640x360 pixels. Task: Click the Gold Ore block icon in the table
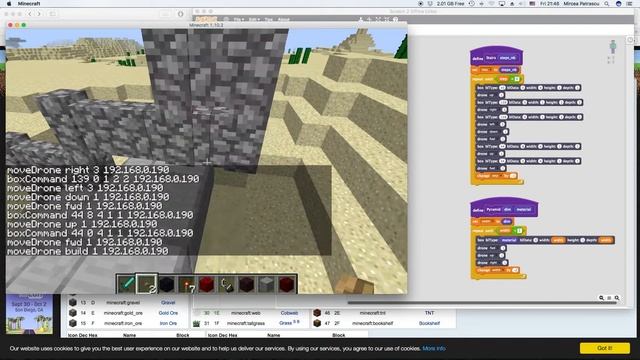click(x=73, y=313)
